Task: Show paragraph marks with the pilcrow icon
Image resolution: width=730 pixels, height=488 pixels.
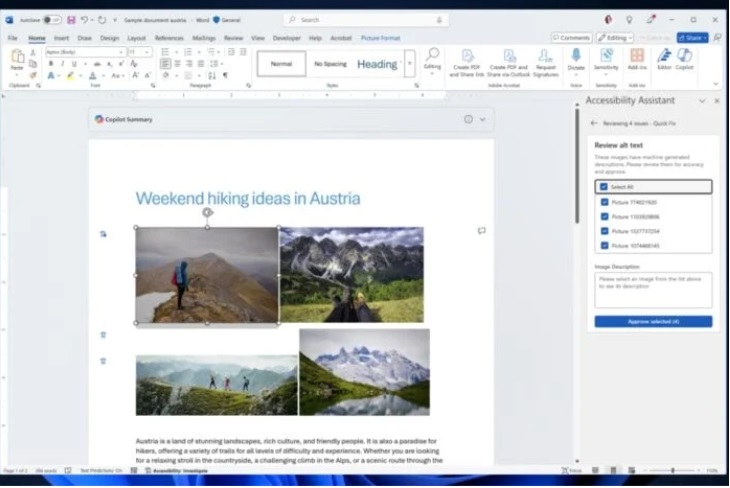Action: (x=225, y=75)
